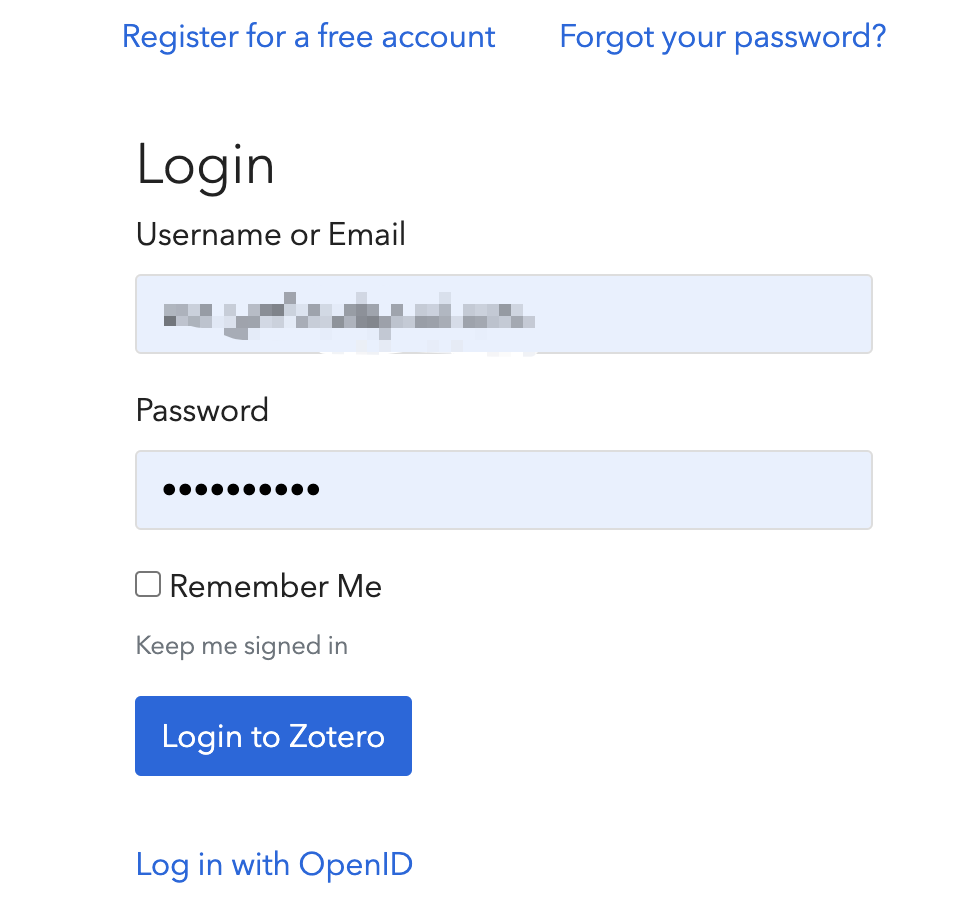This screenshot has width=956, height=912.
Task: Submit the form via the blue Login button
Action: coord(273,736)
